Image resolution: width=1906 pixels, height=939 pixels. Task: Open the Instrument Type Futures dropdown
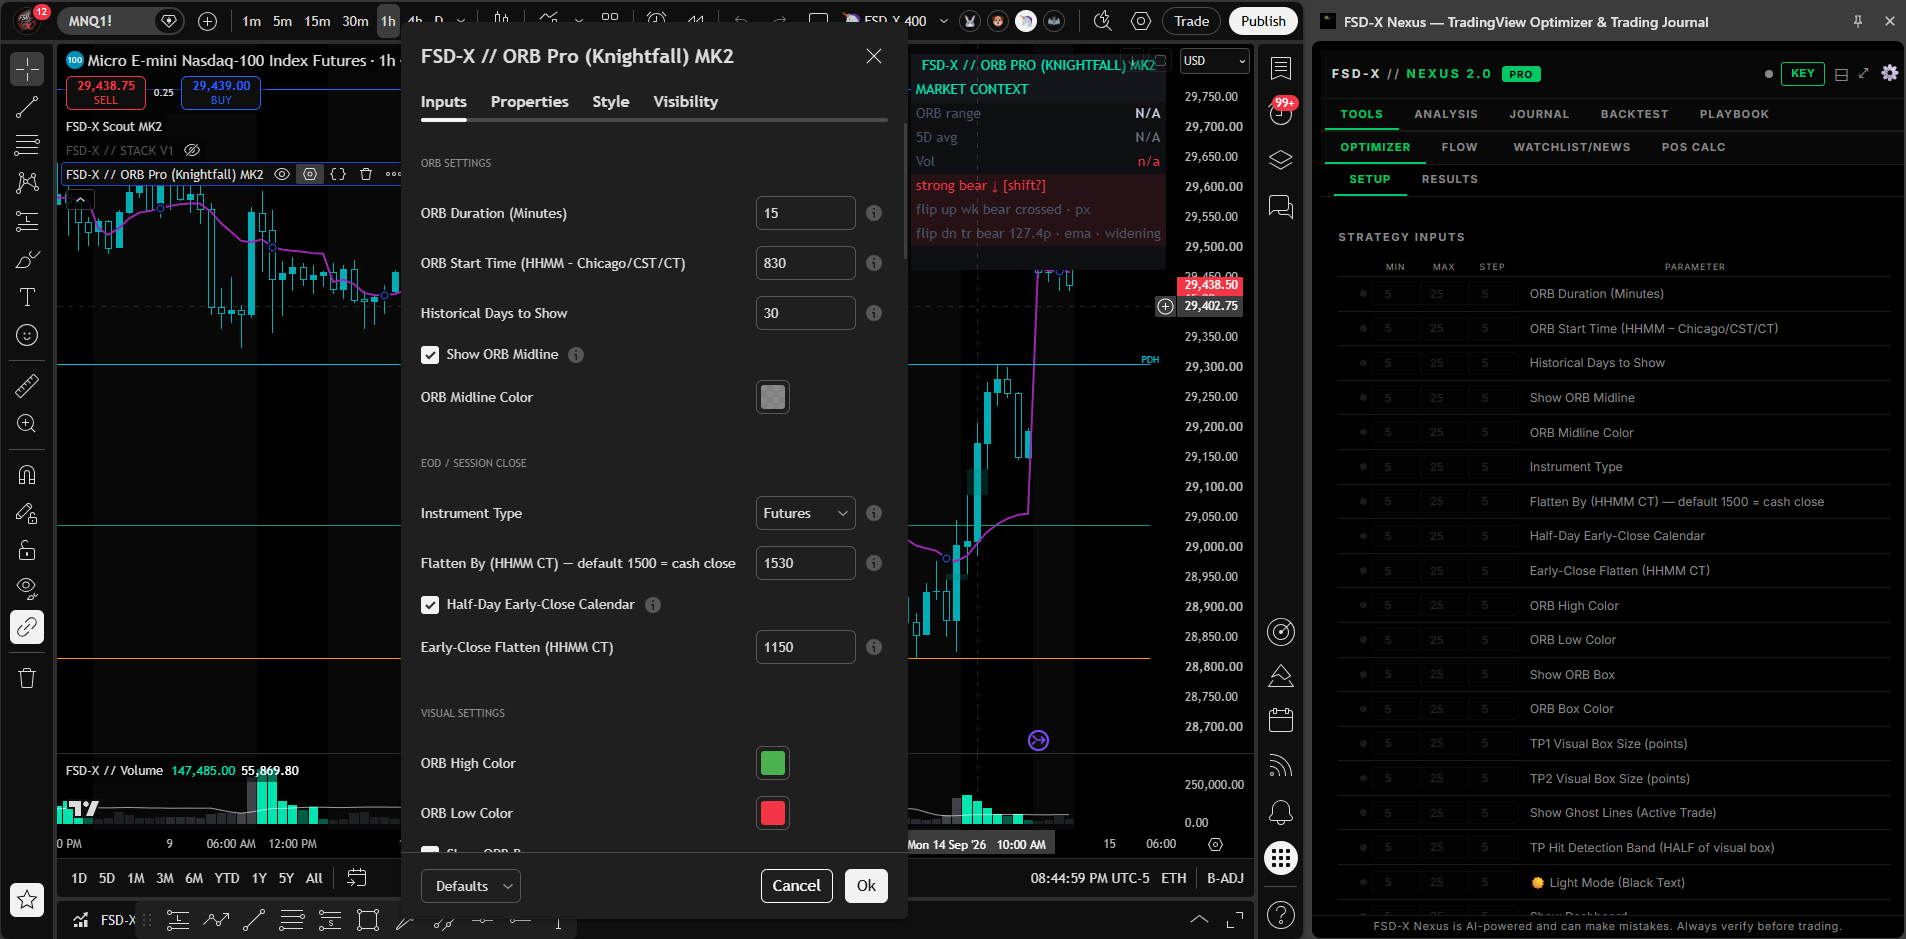pyautogui.click(x=805, y=513)
